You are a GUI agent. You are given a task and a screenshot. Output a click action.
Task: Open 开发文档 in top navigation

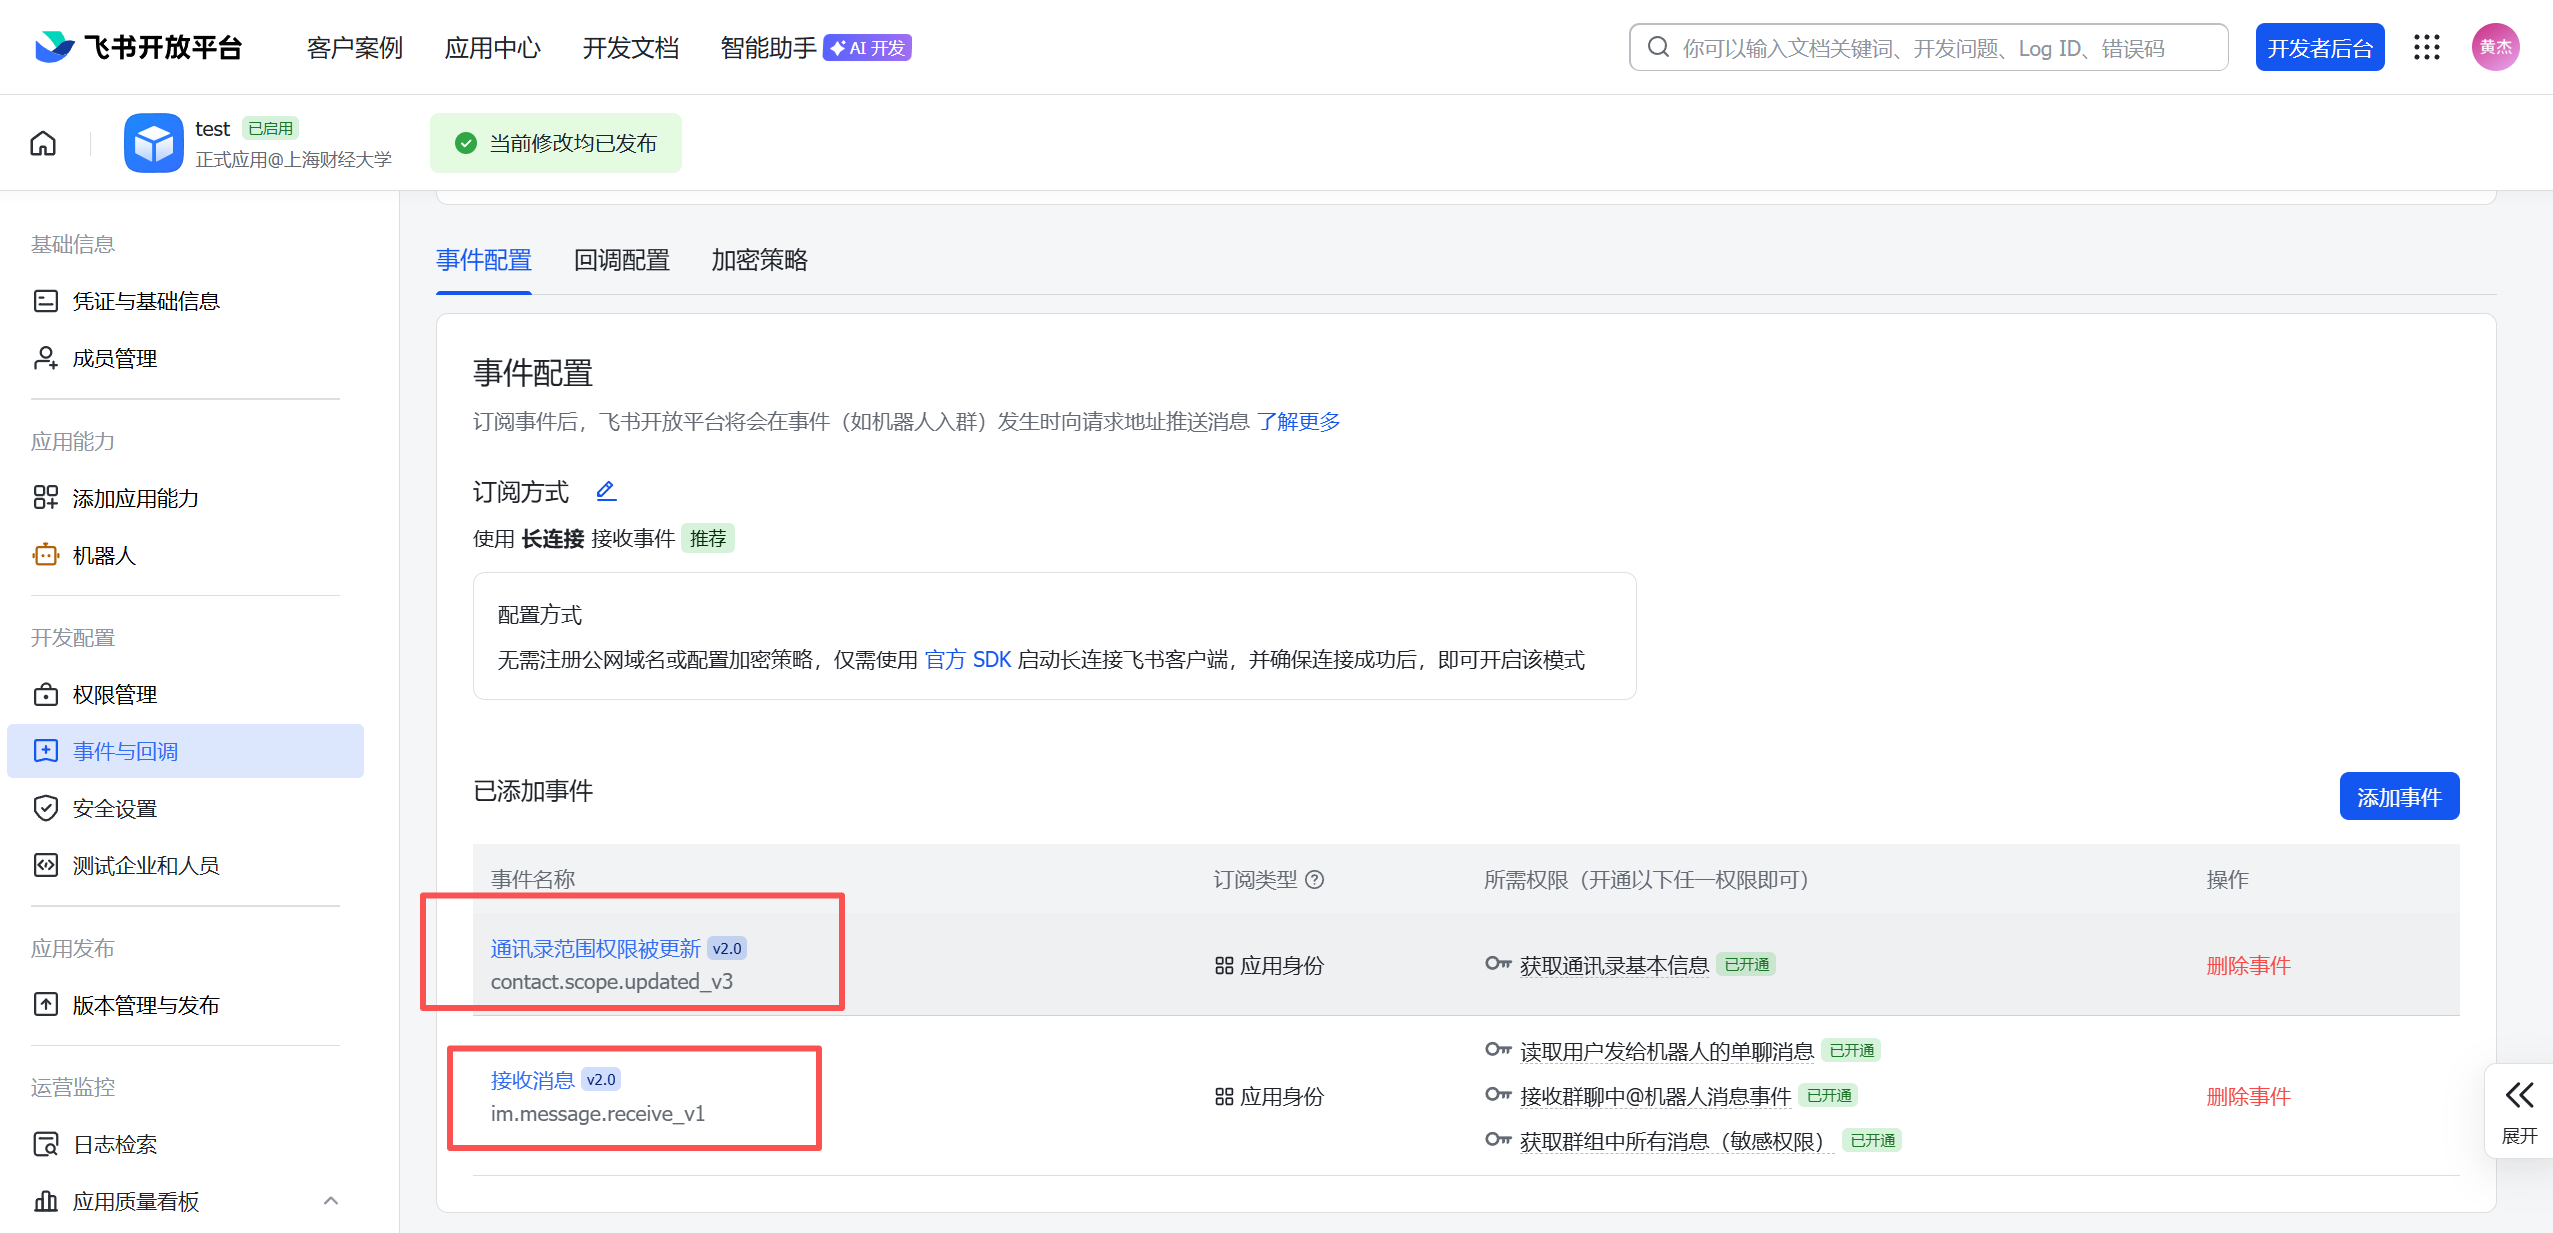click(630, 47)
